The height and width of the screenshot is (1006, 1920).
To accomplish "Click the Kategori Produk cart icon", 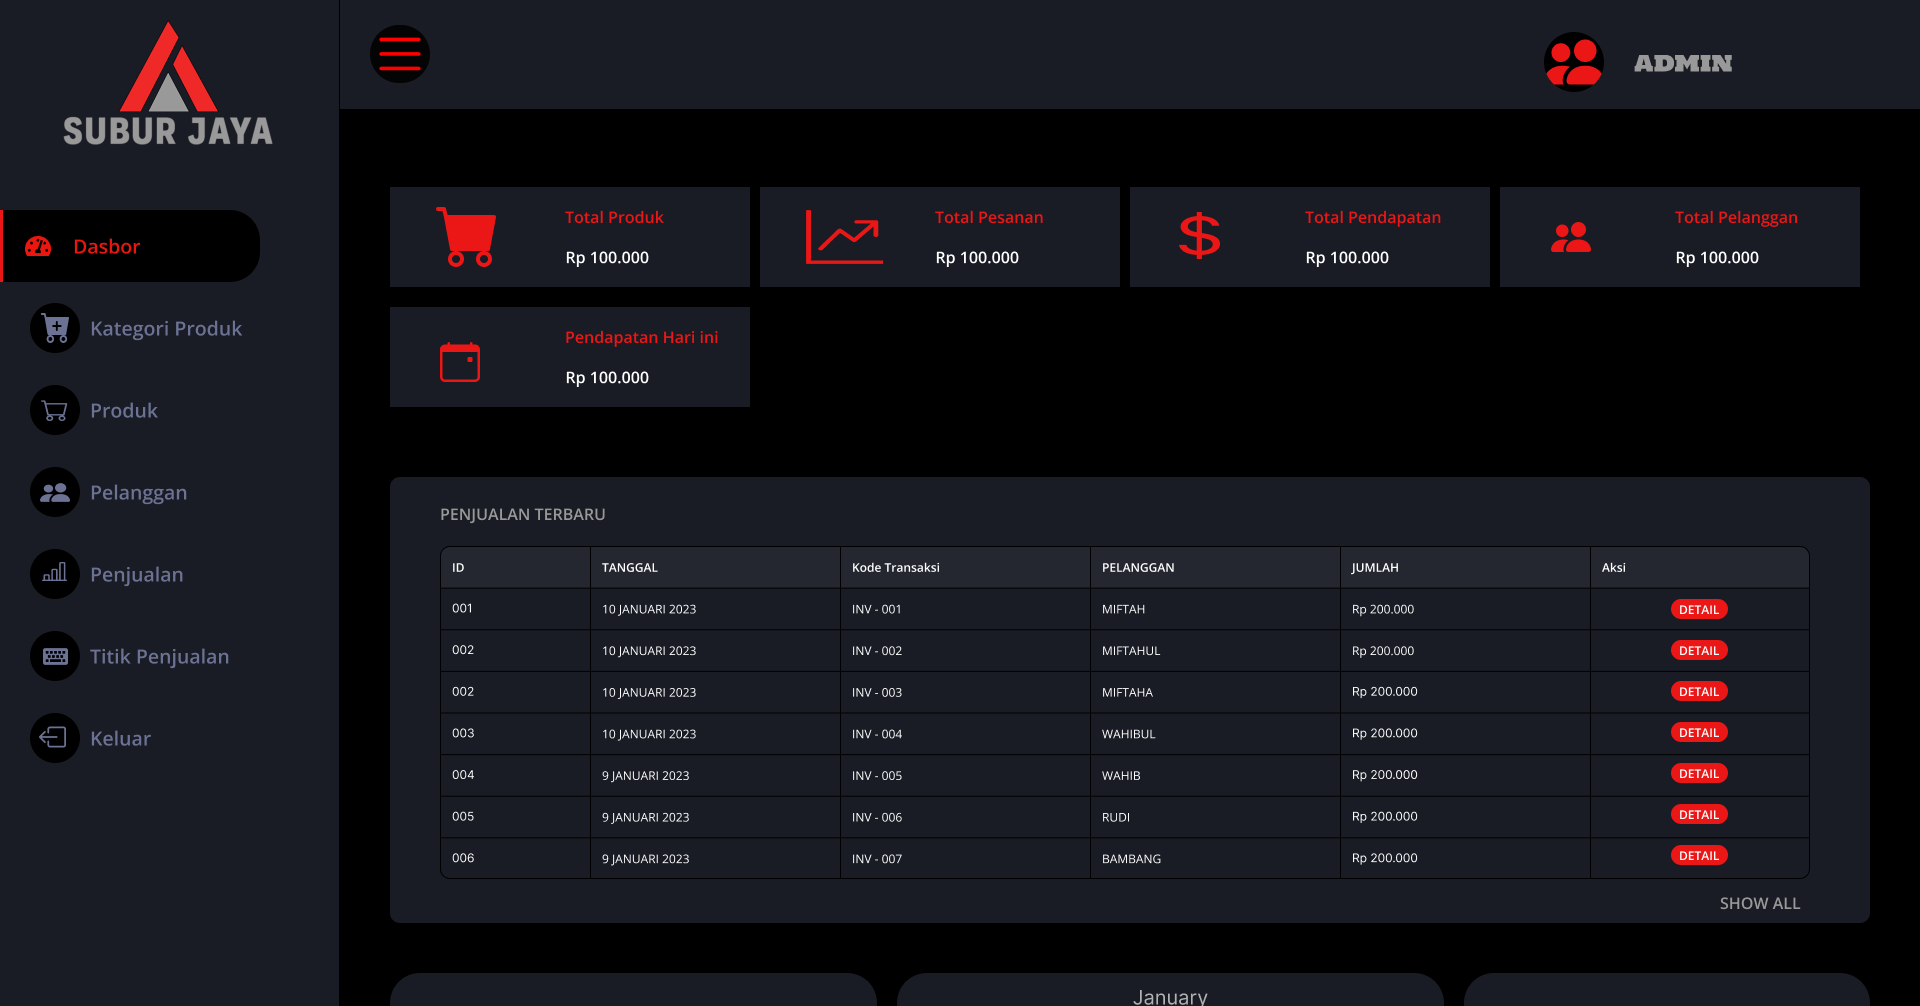I will 54,328.
